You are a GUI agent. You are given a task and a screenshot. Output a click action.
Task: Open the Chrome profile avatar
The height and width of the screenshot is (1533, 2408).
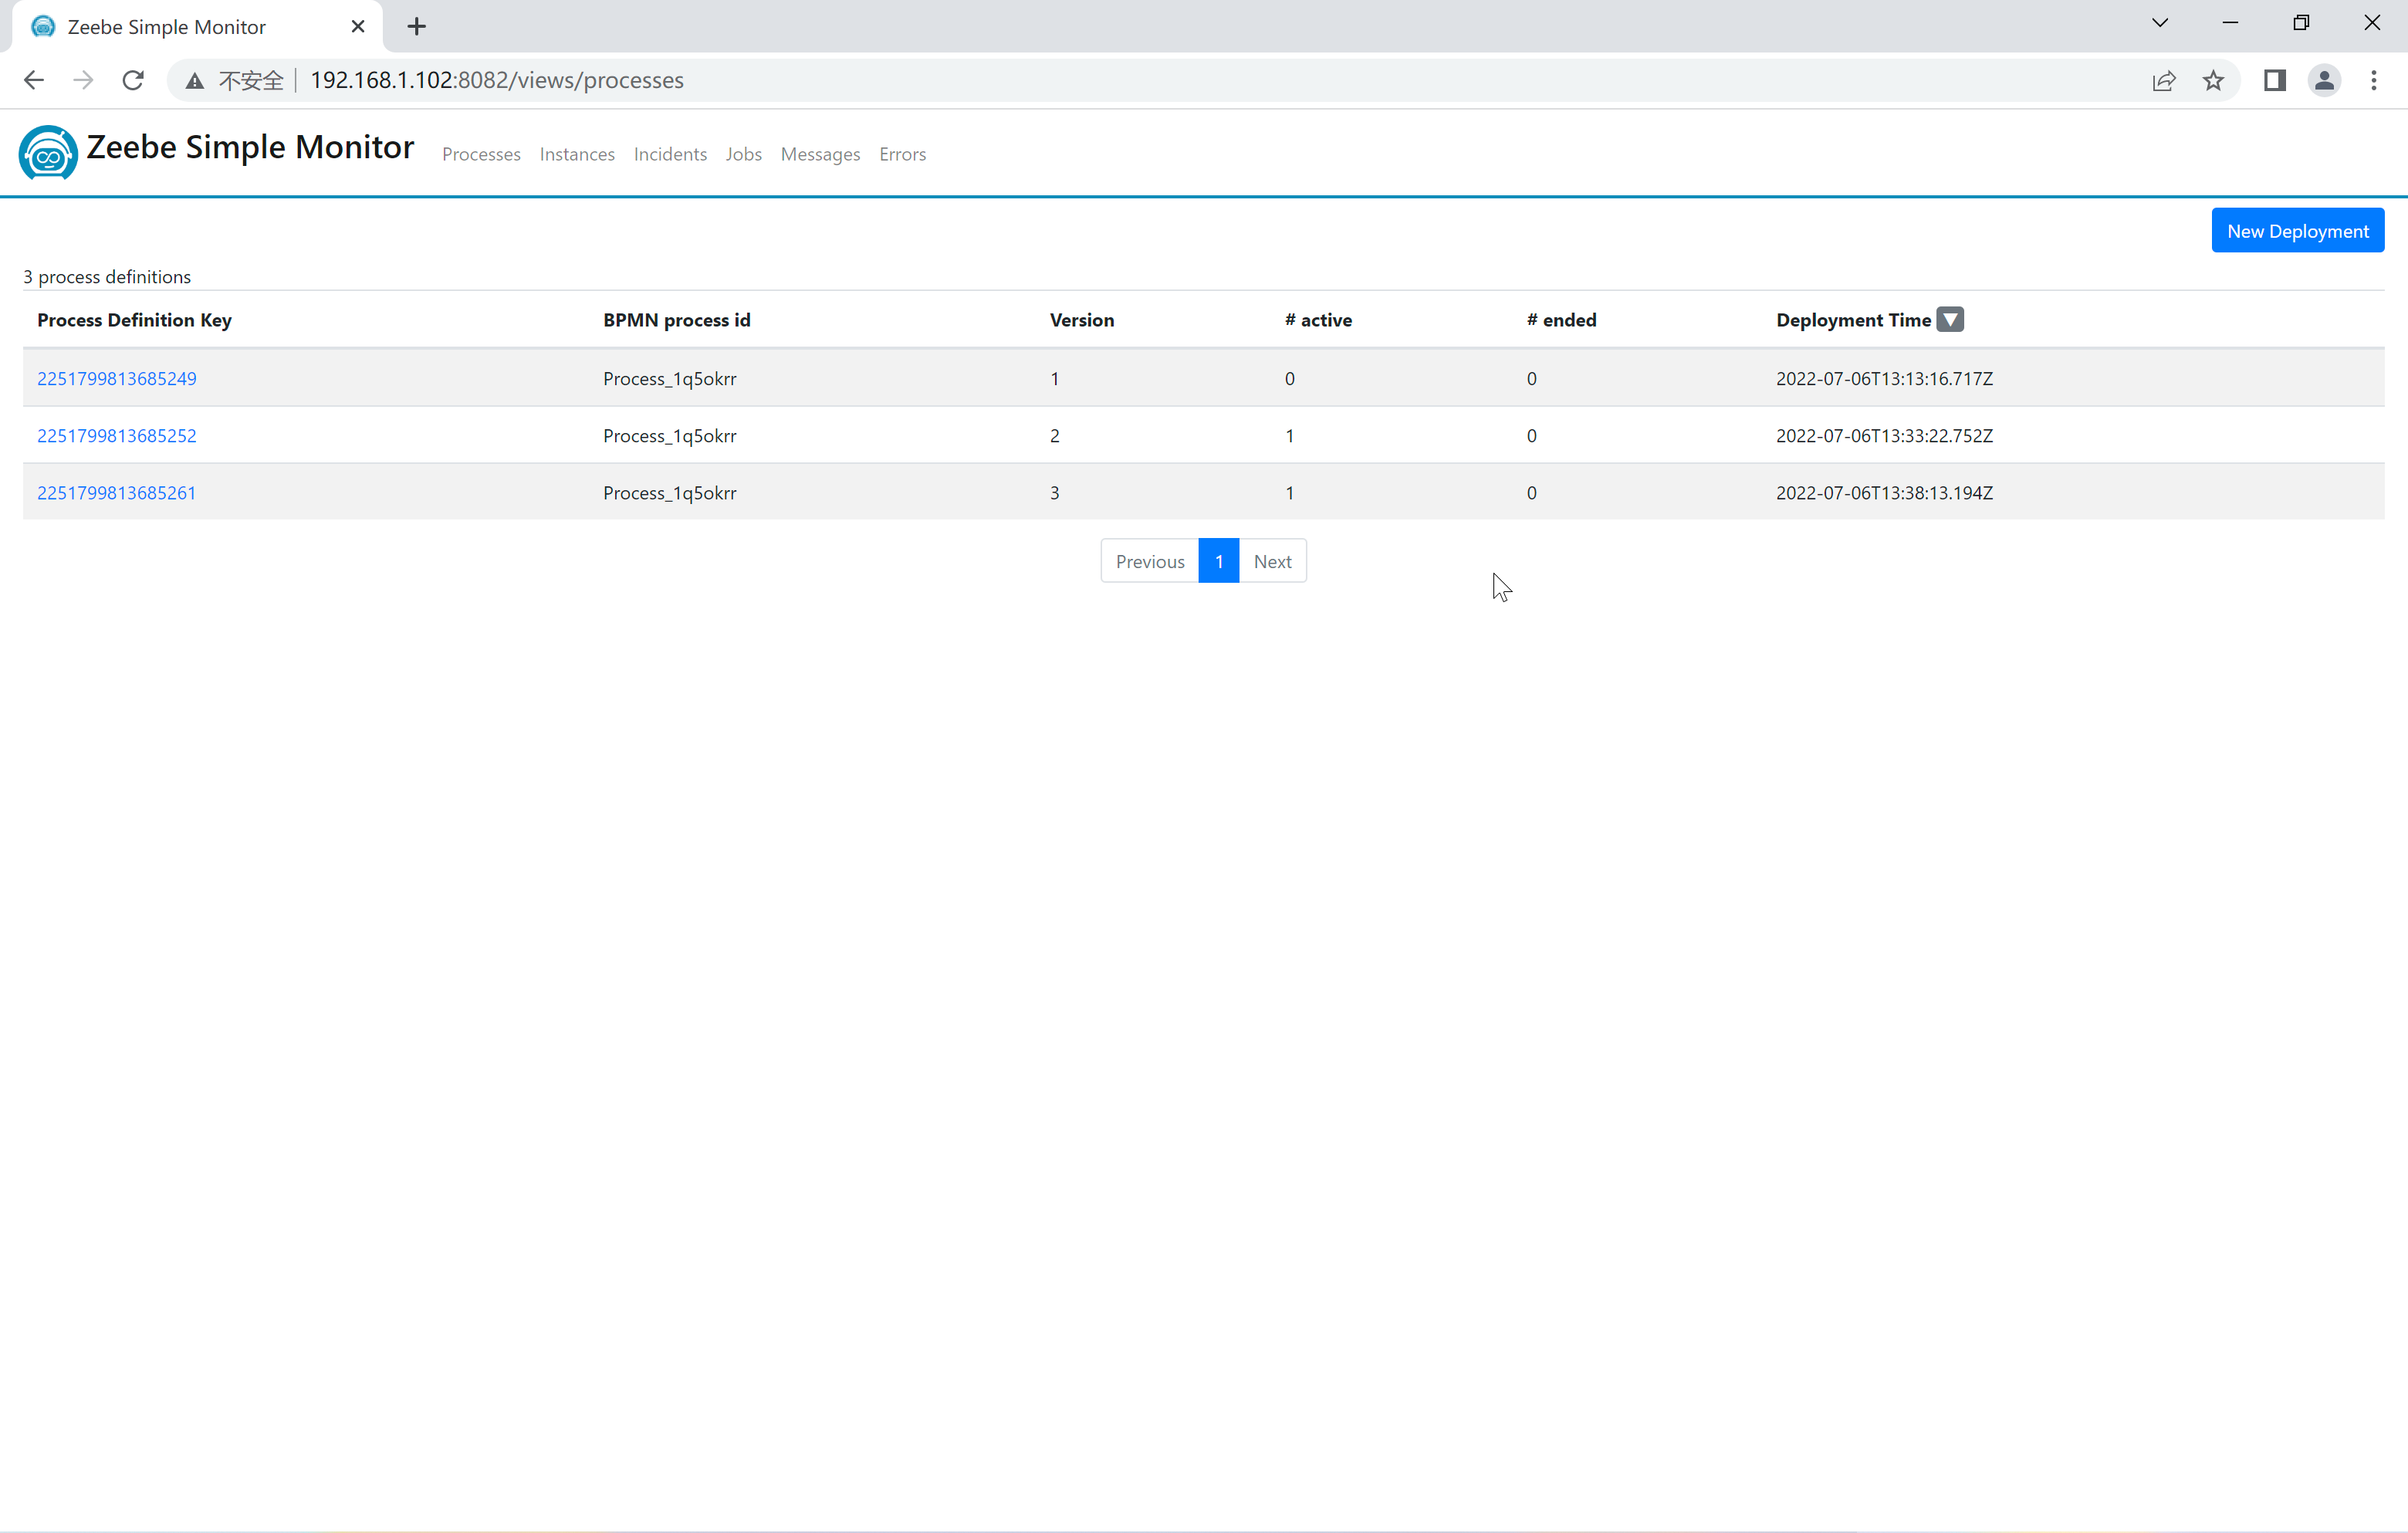click(x=2324, y=80)
